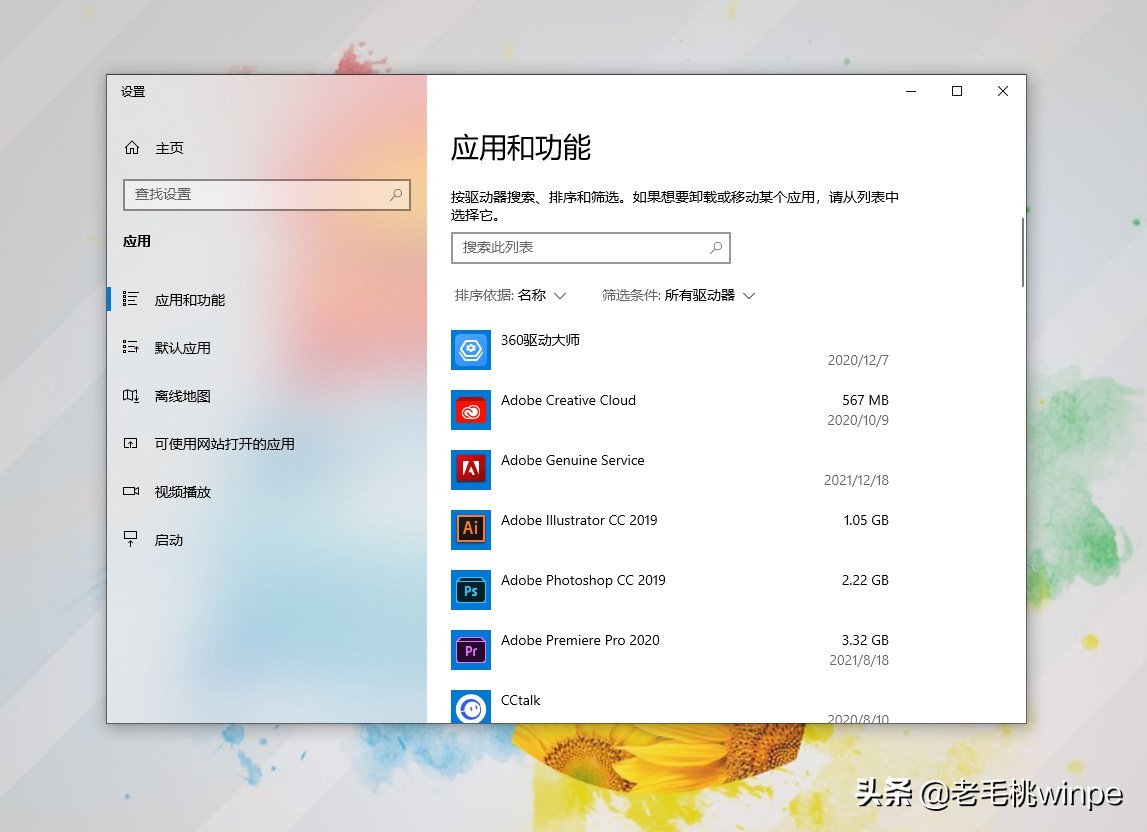Viewport: 1147px width, 832px height.
Task: Select Adobe Genuine Service entry name
Action: (x=573, y=460)
